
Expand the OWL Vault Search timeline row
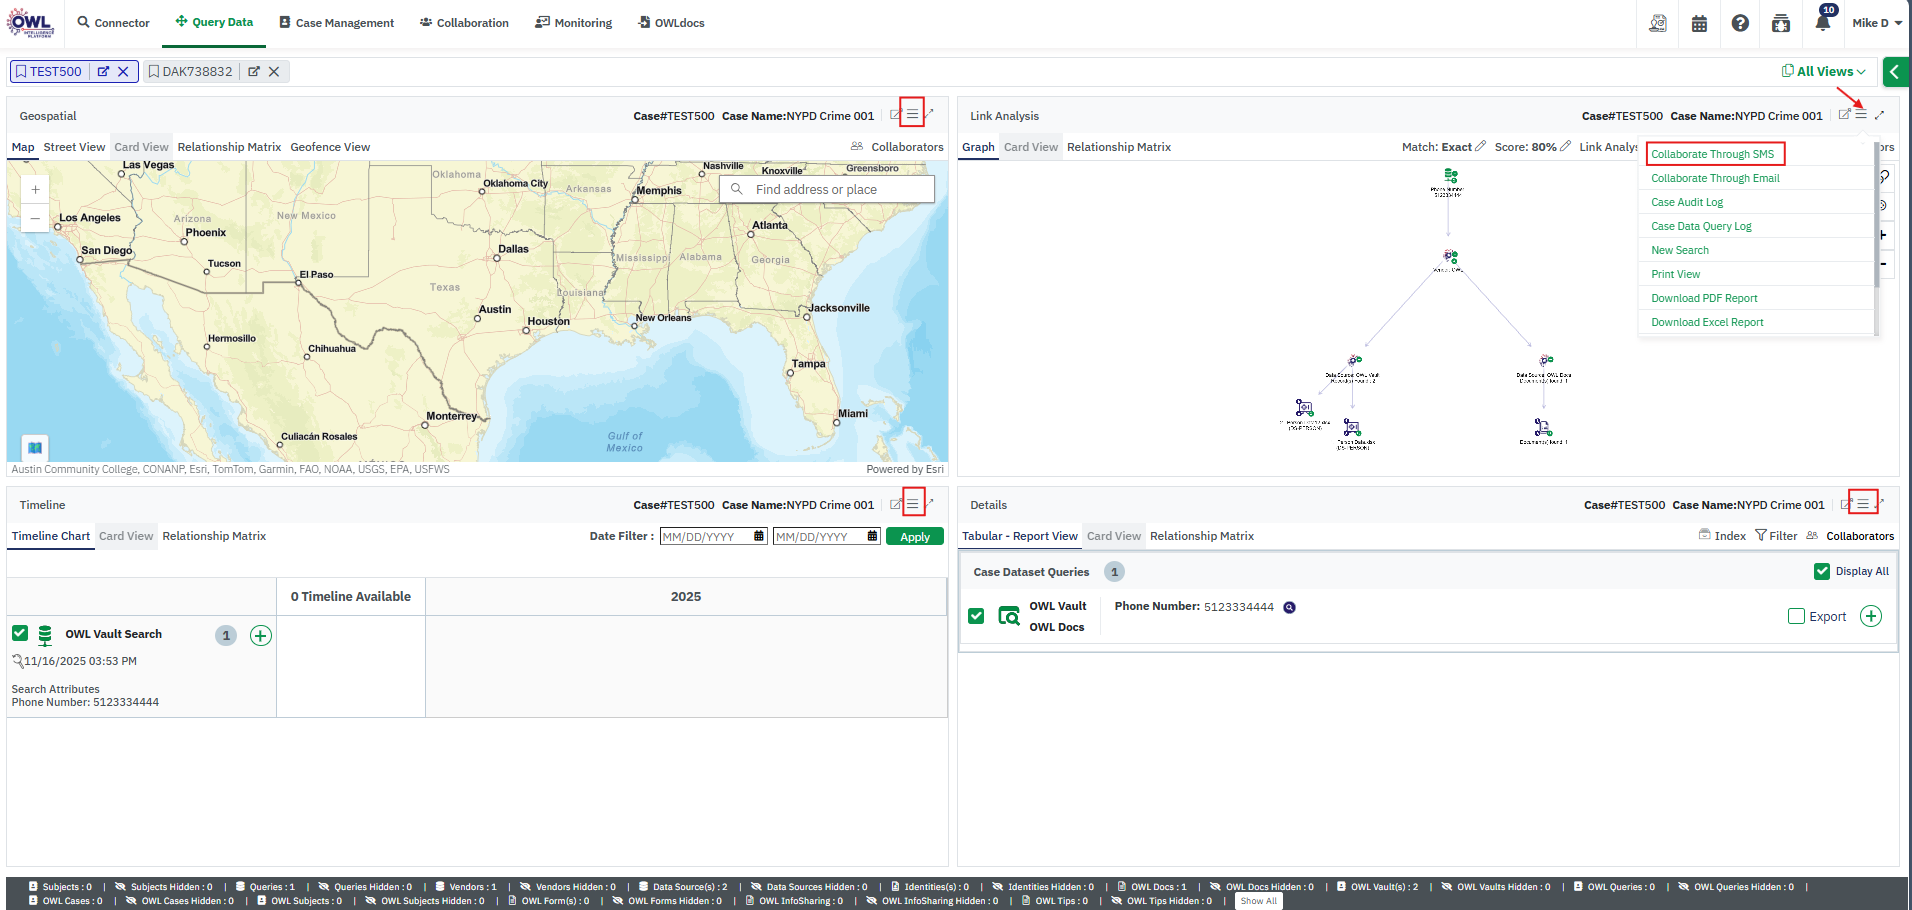pos(261,635)
